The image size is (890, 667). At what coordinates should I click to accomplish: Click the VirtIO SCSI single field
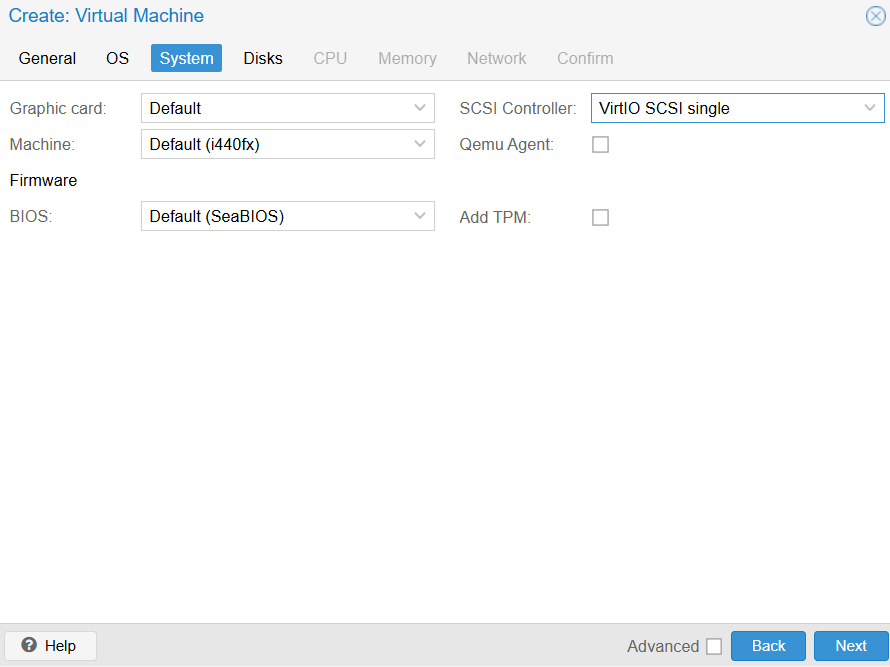730,108
